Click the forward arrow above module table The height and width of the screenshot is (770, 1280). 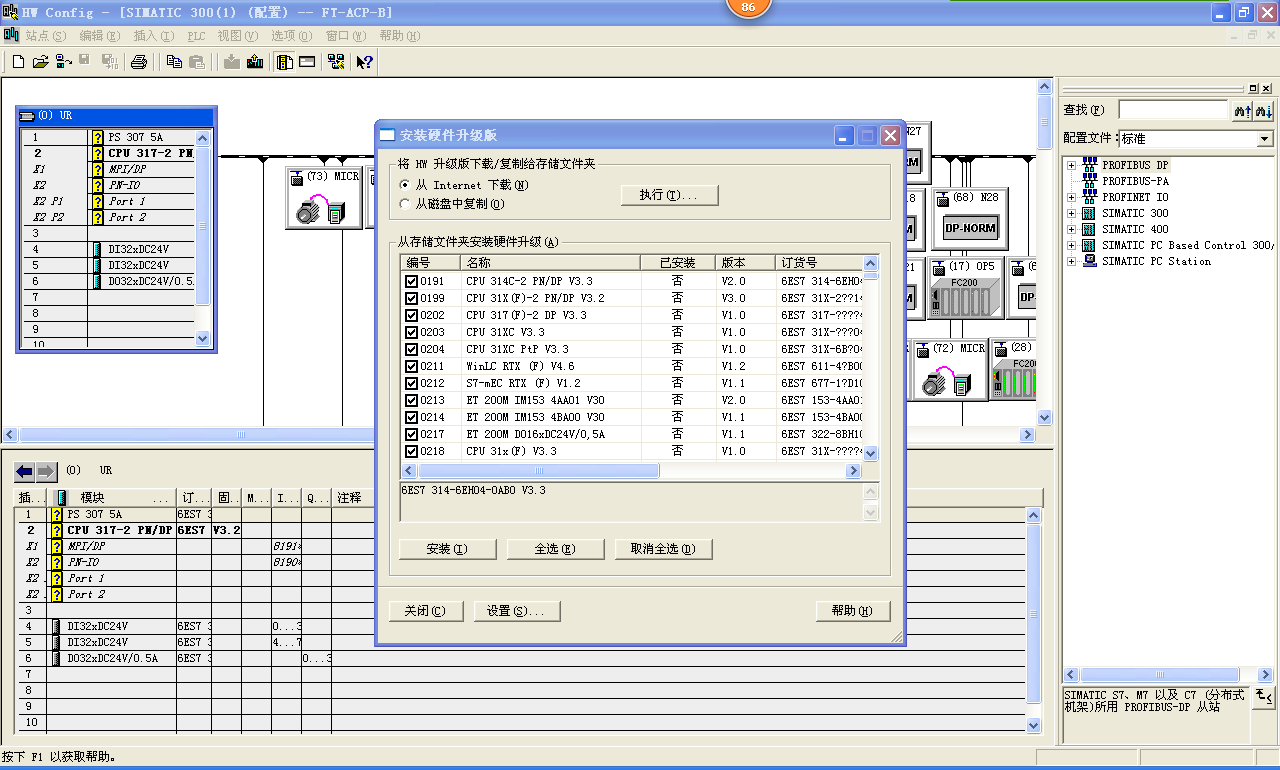point(47,471)
